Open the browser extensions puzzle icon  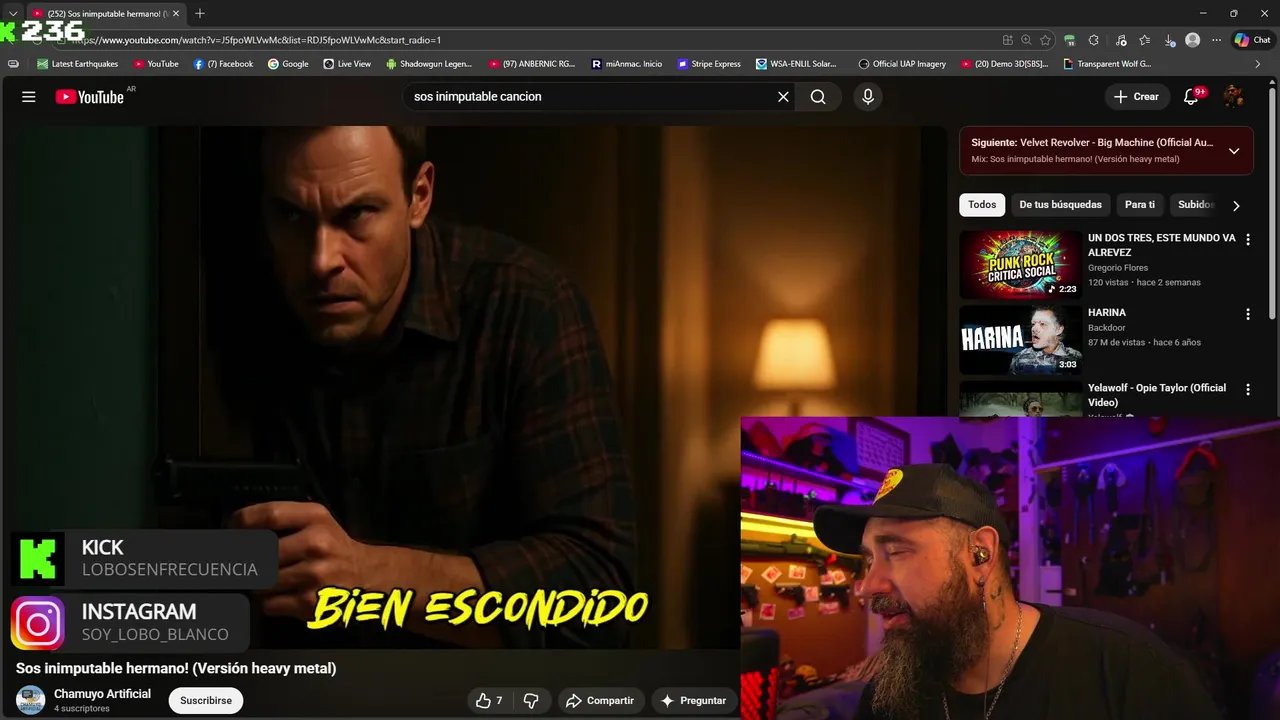tap(1093, 40)
